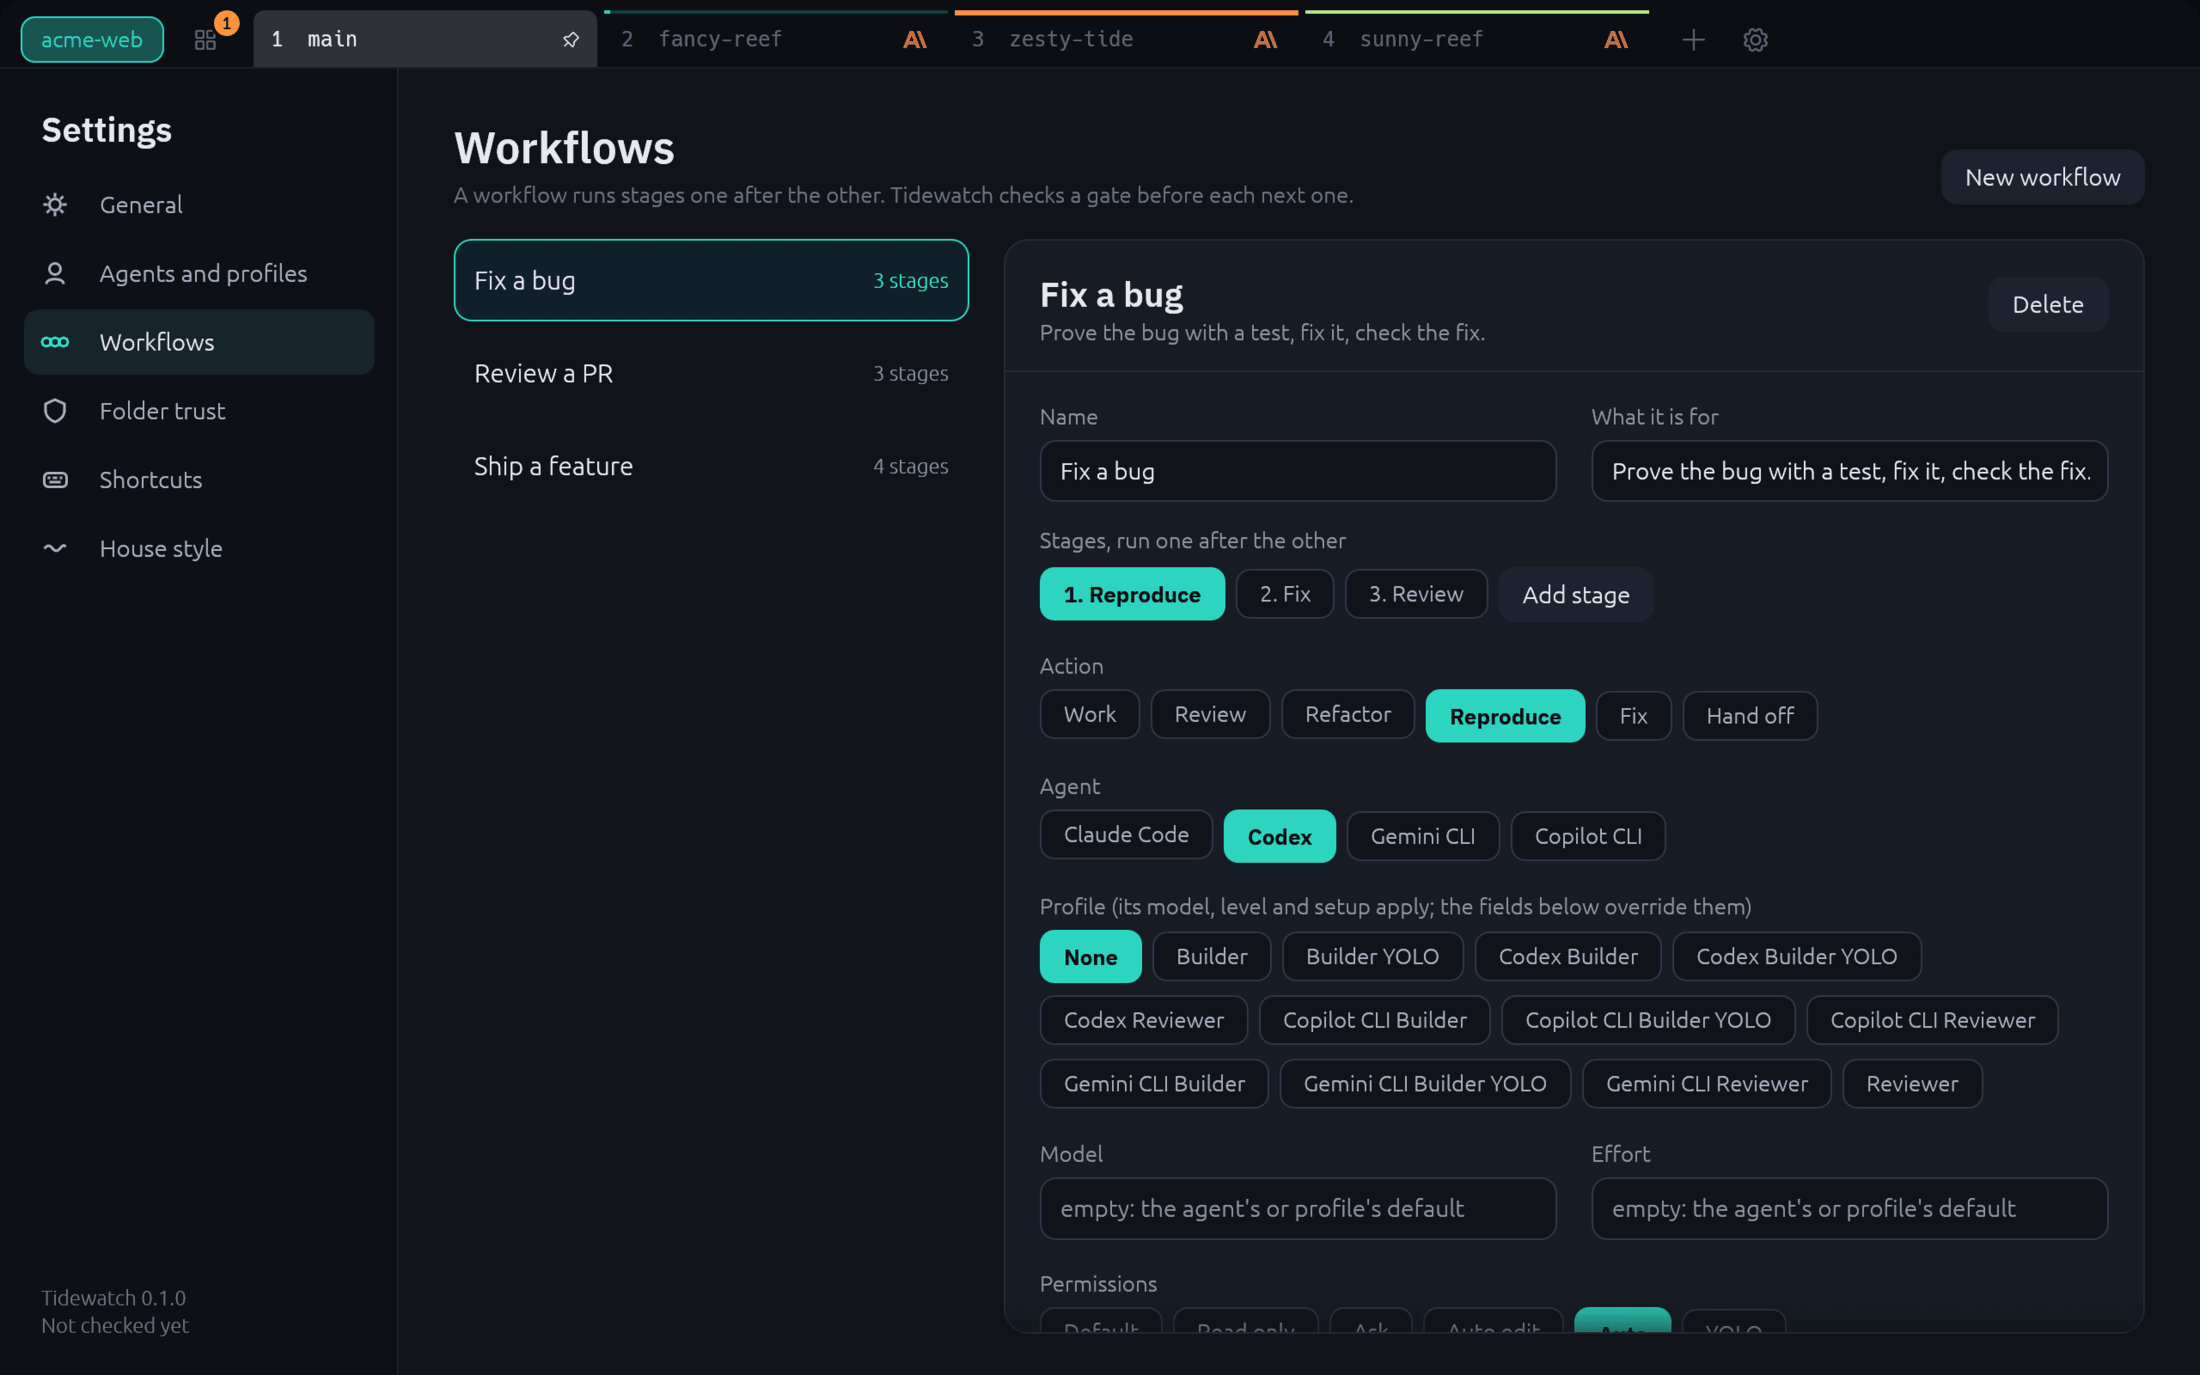Select the Fix a bug workflow

click(711, 280)
